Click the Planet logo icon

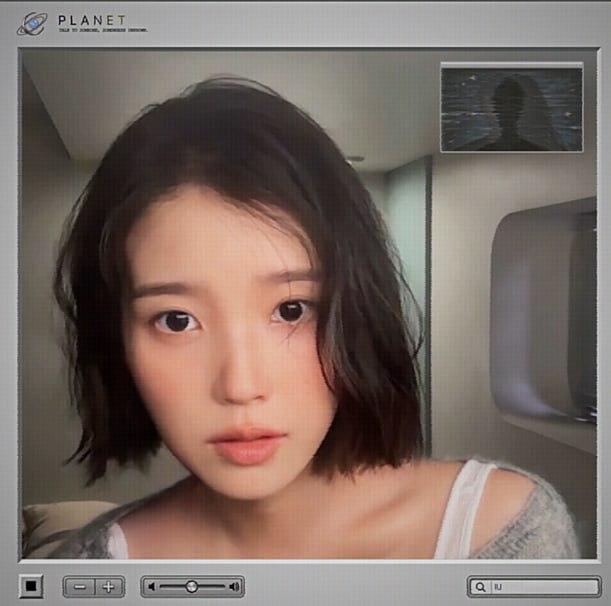pos(32,23)
